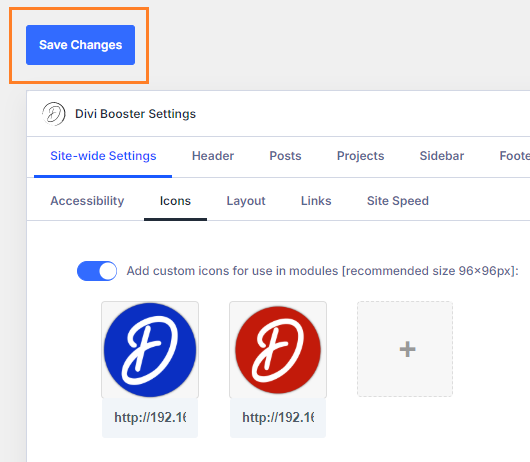
Task: Click the URL field under the red icon
Action: click(x=278, y=418)
